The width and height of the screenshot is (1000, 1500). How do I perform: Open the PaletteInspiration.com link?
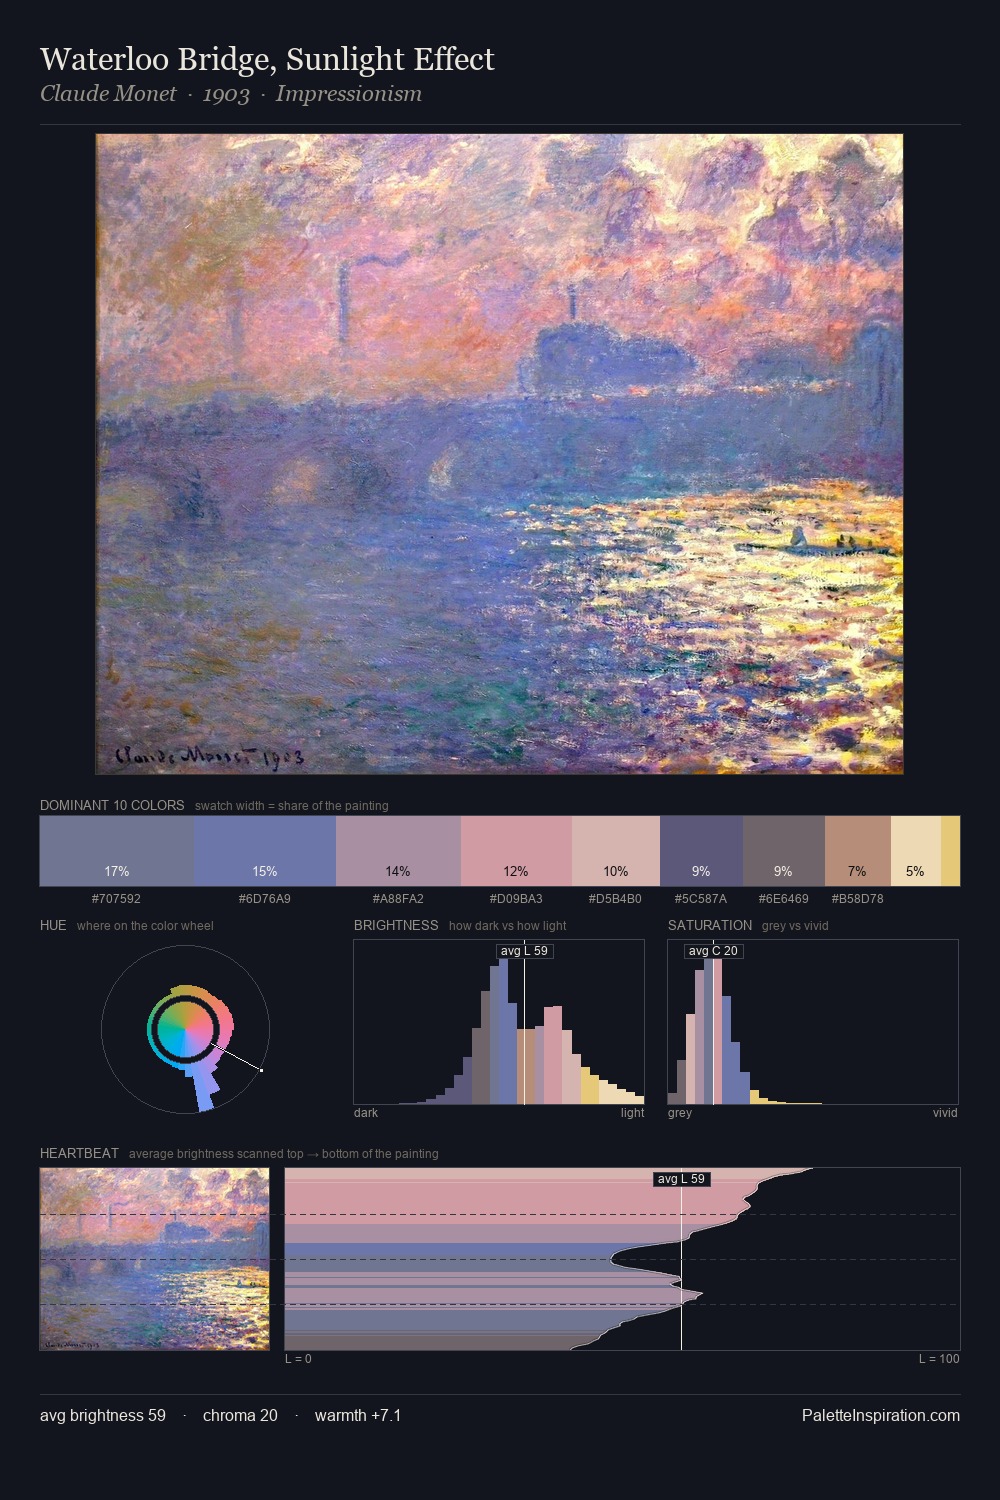881,1415
